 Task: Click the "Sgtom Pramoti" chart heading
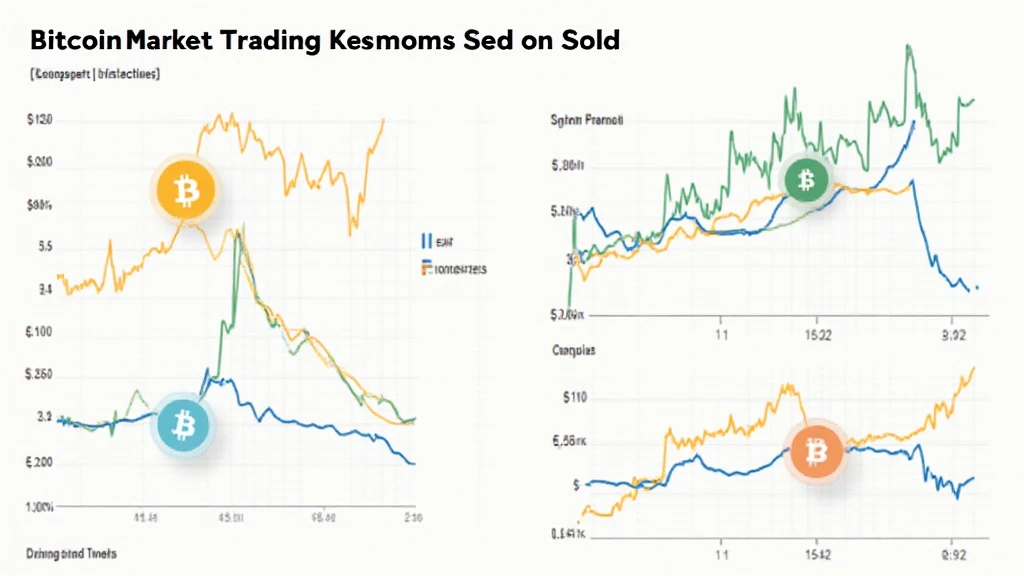coord(587,120)
